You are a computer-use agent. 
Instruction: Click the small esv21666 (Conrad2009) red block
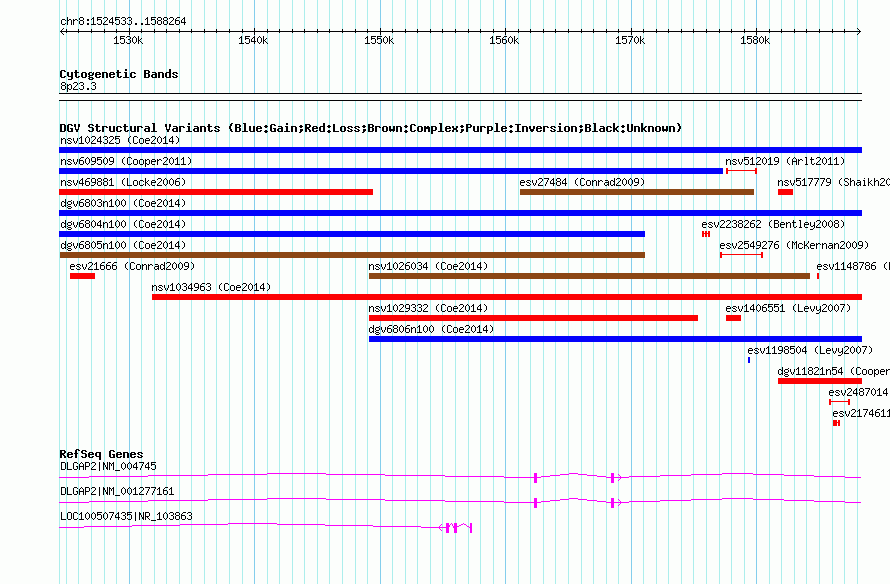(x=82, y=276)
